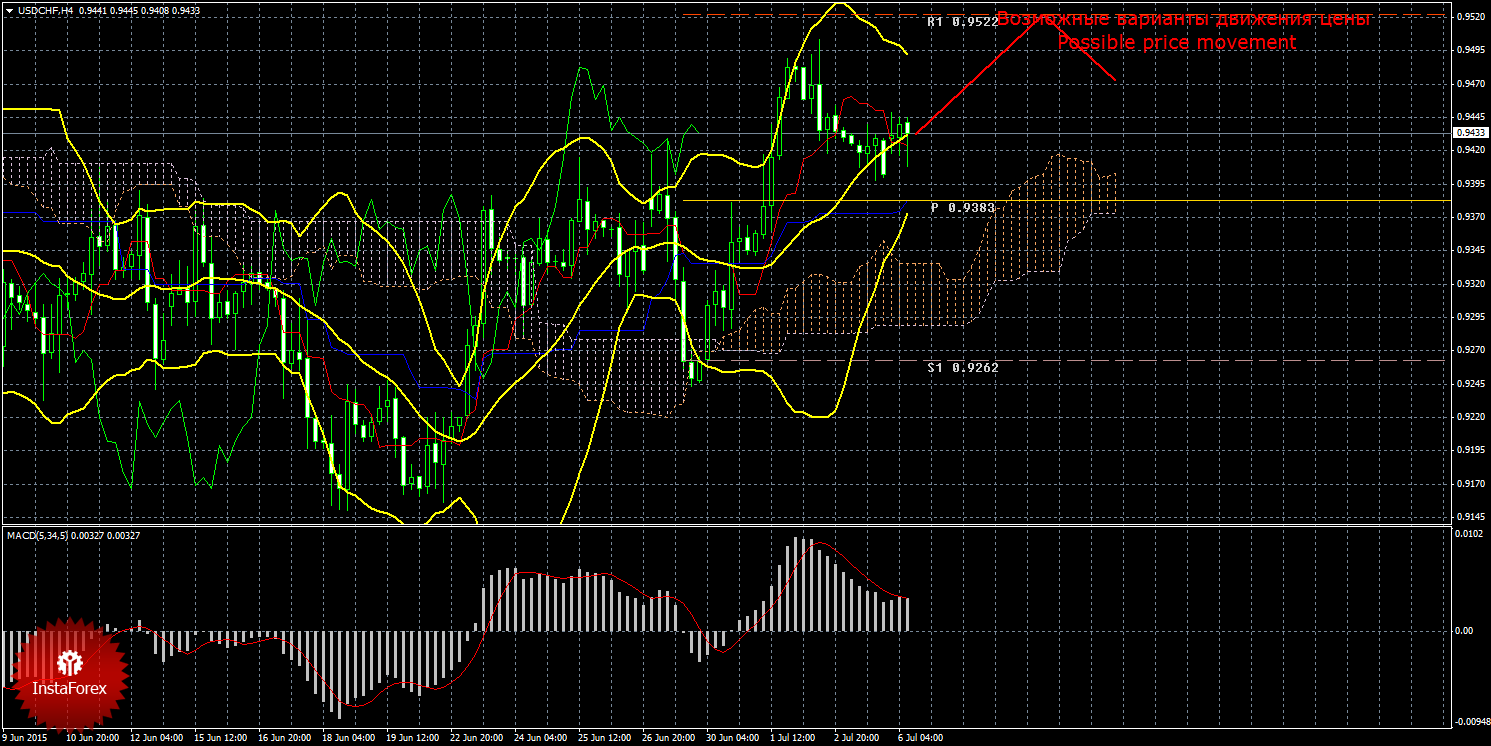Select the R1 0.9522 resistance label
This screenshot has height=746, width=1491.
(961, 21)
